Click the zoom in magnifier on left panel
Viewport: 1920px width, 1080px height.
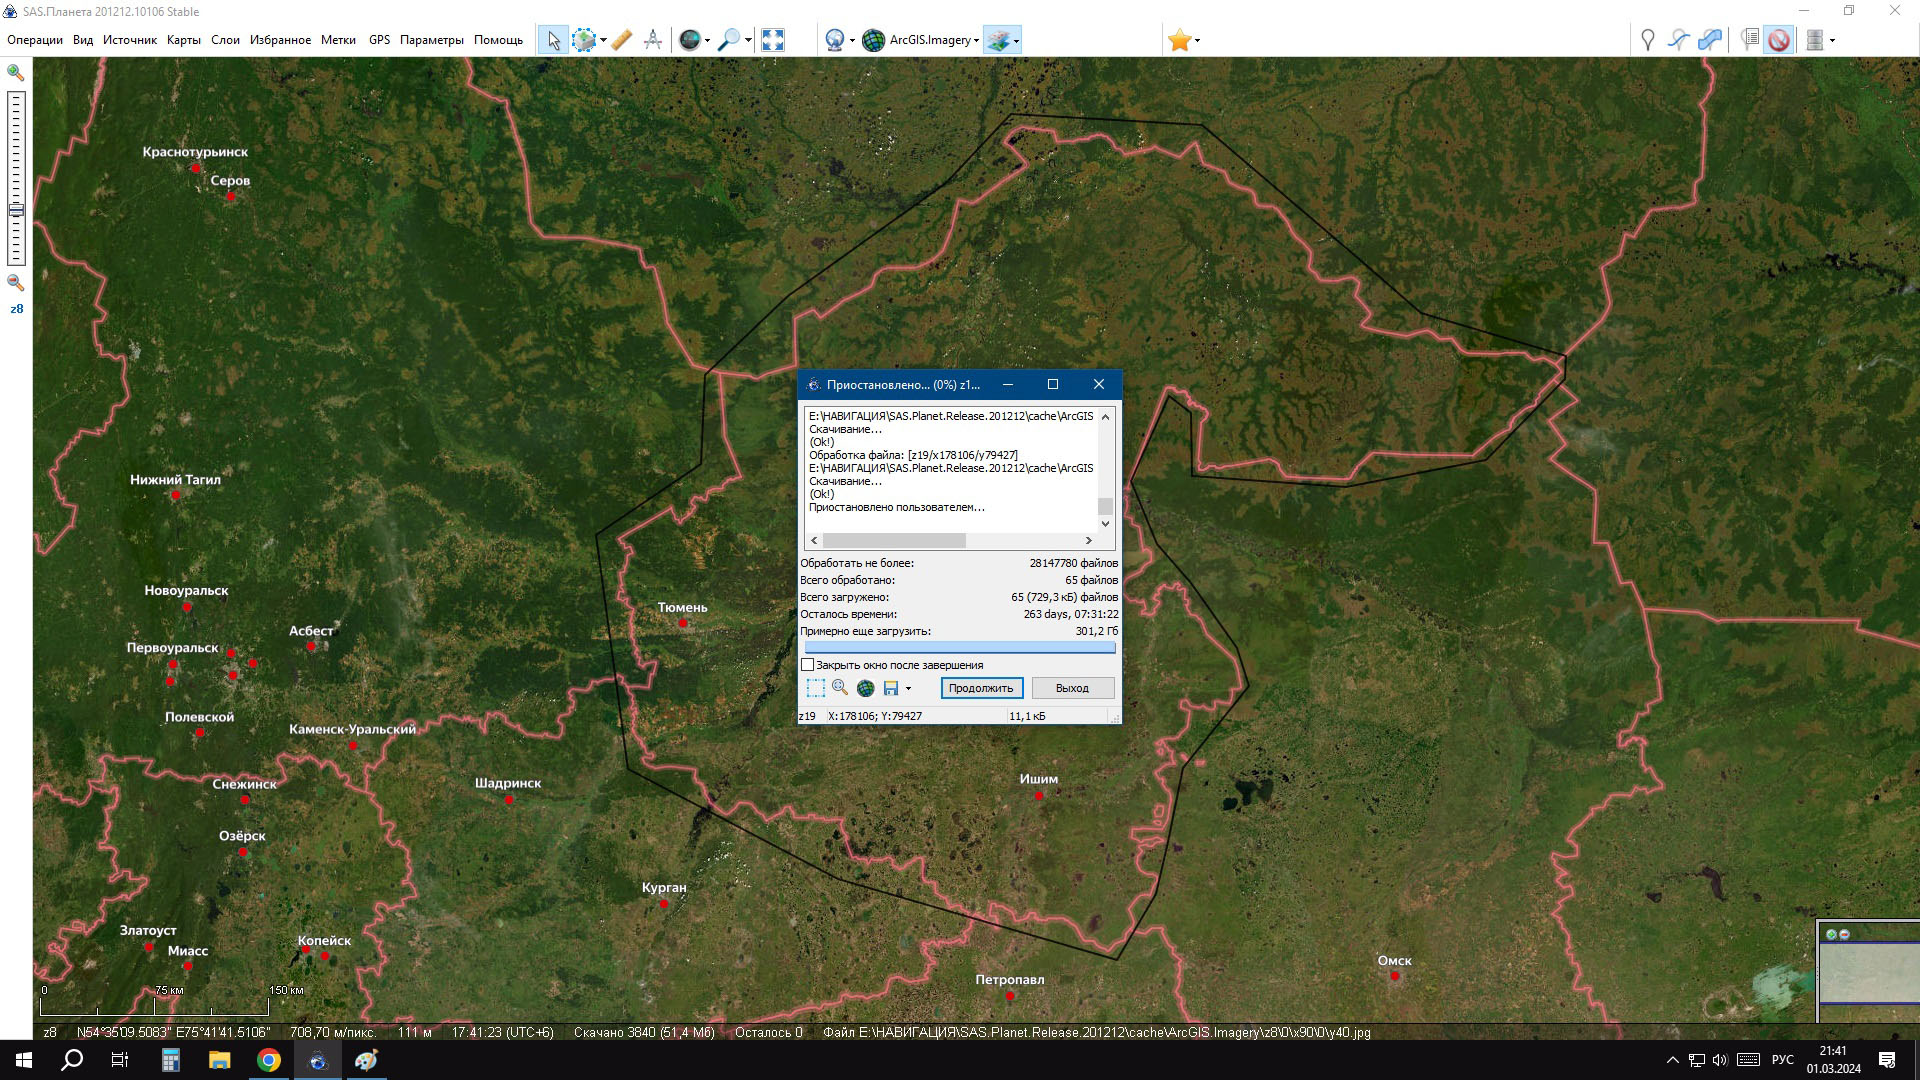coord(16,73)
